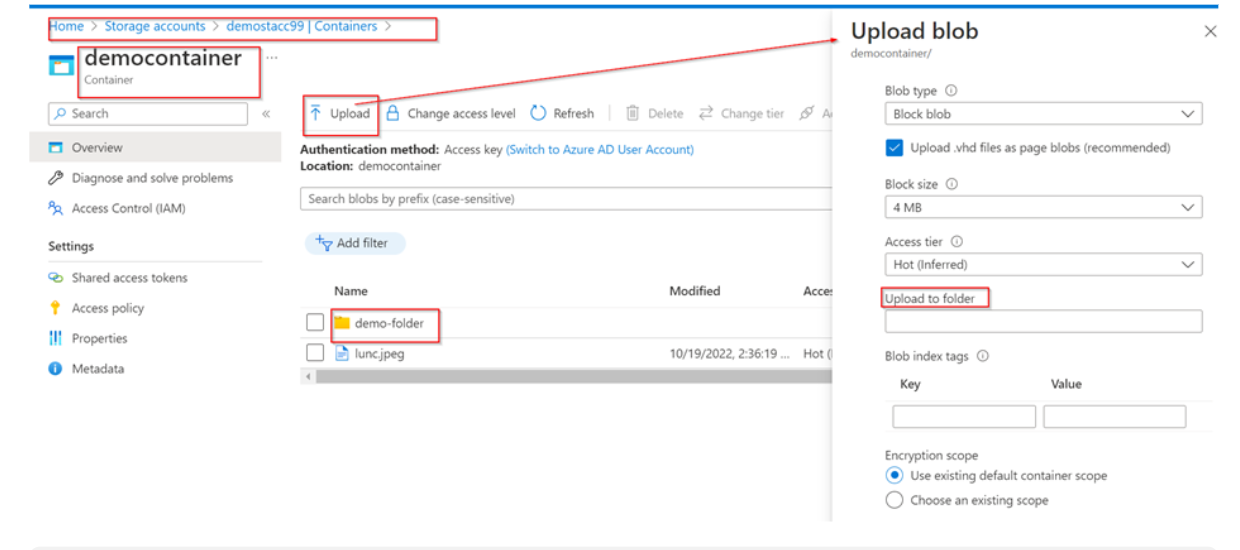
Task: Open the lunc.jpeg blob entry
Action: pos(380,353)
